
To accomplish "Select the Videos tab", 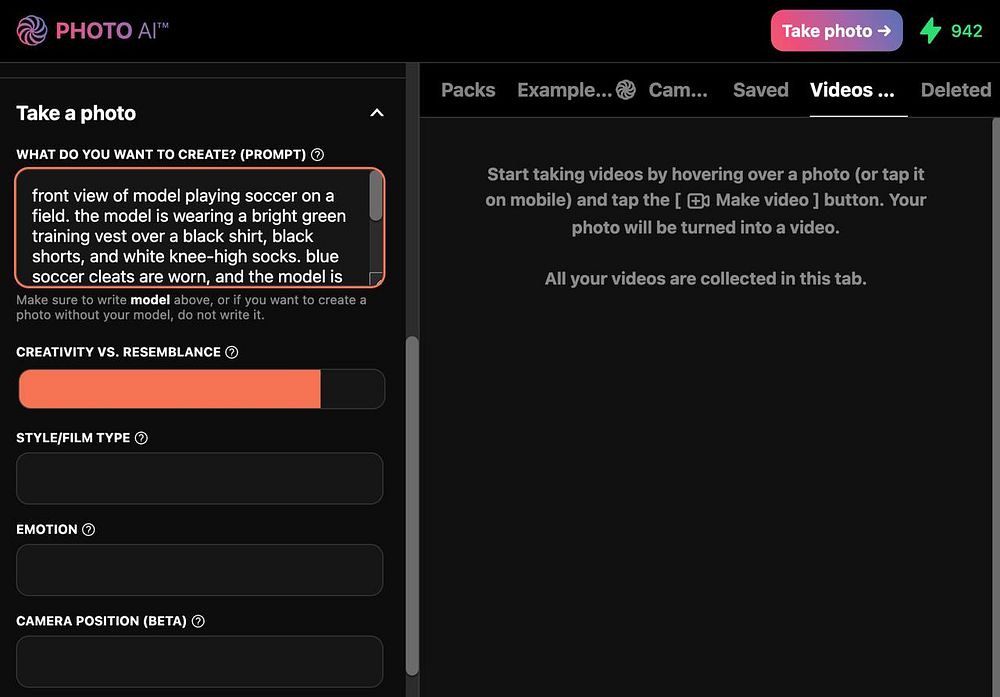I will [852, 90].
